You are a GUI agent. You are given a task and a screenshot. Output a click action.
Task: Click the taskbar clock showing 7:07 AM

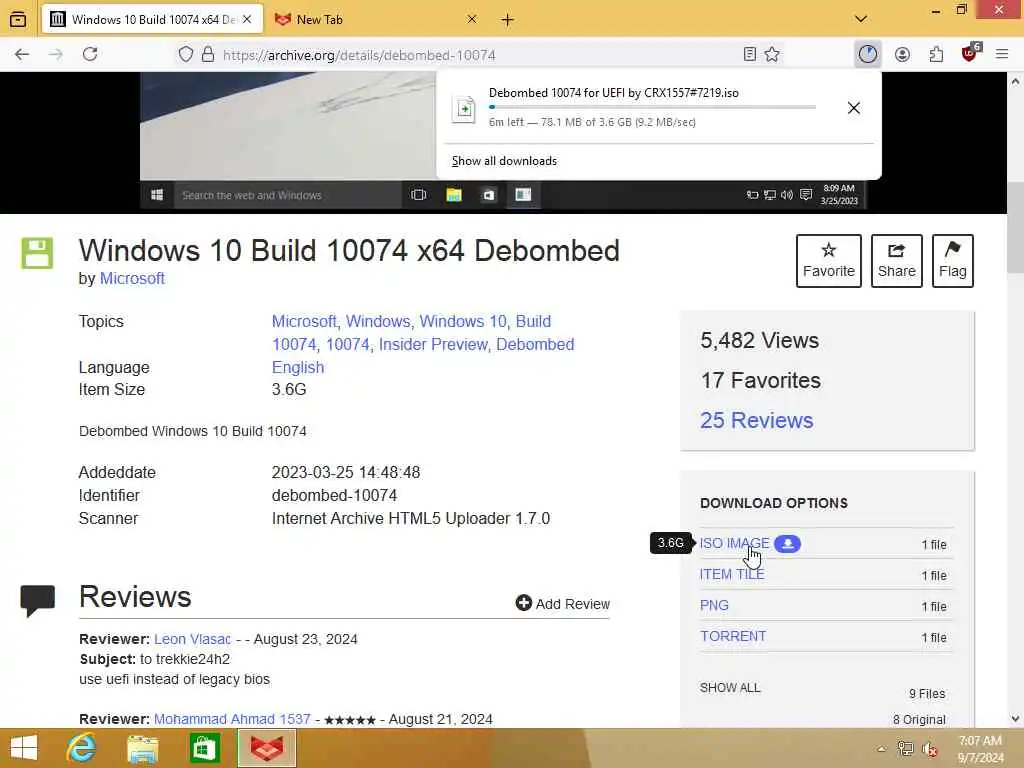(x=980, y=749)
